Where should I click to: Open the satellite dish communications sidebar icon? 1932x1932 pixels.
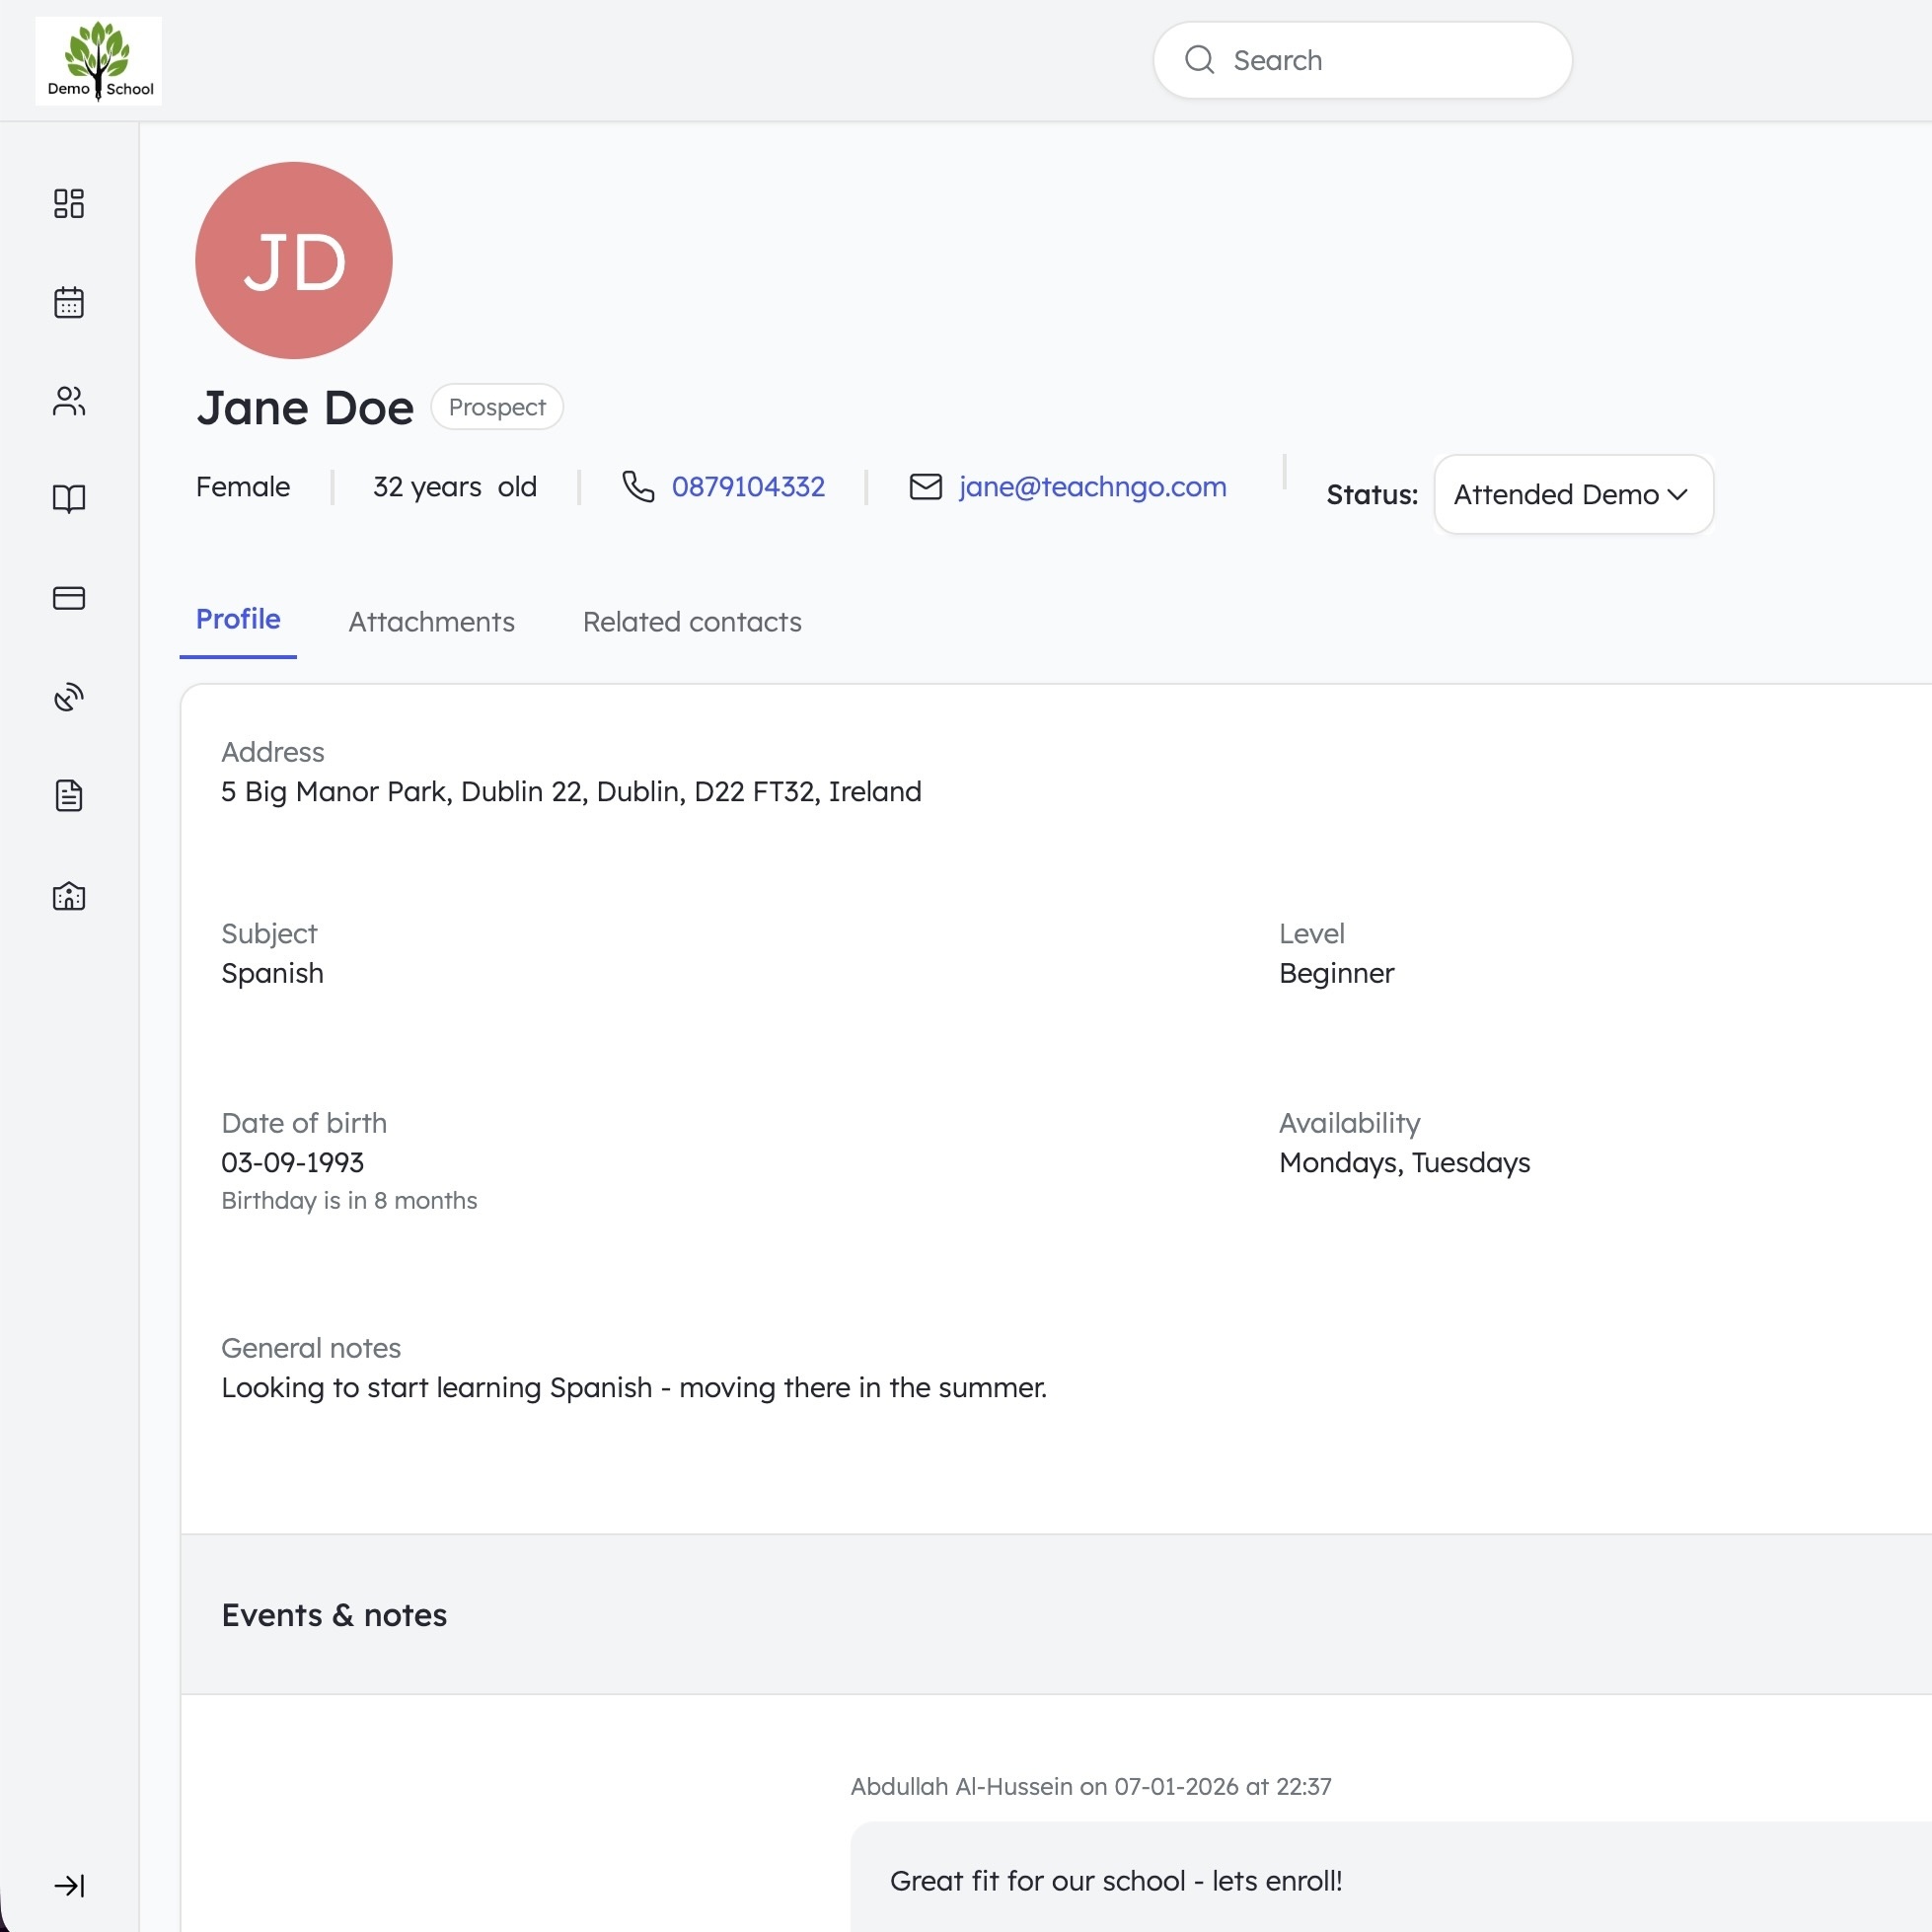(69, 697)
